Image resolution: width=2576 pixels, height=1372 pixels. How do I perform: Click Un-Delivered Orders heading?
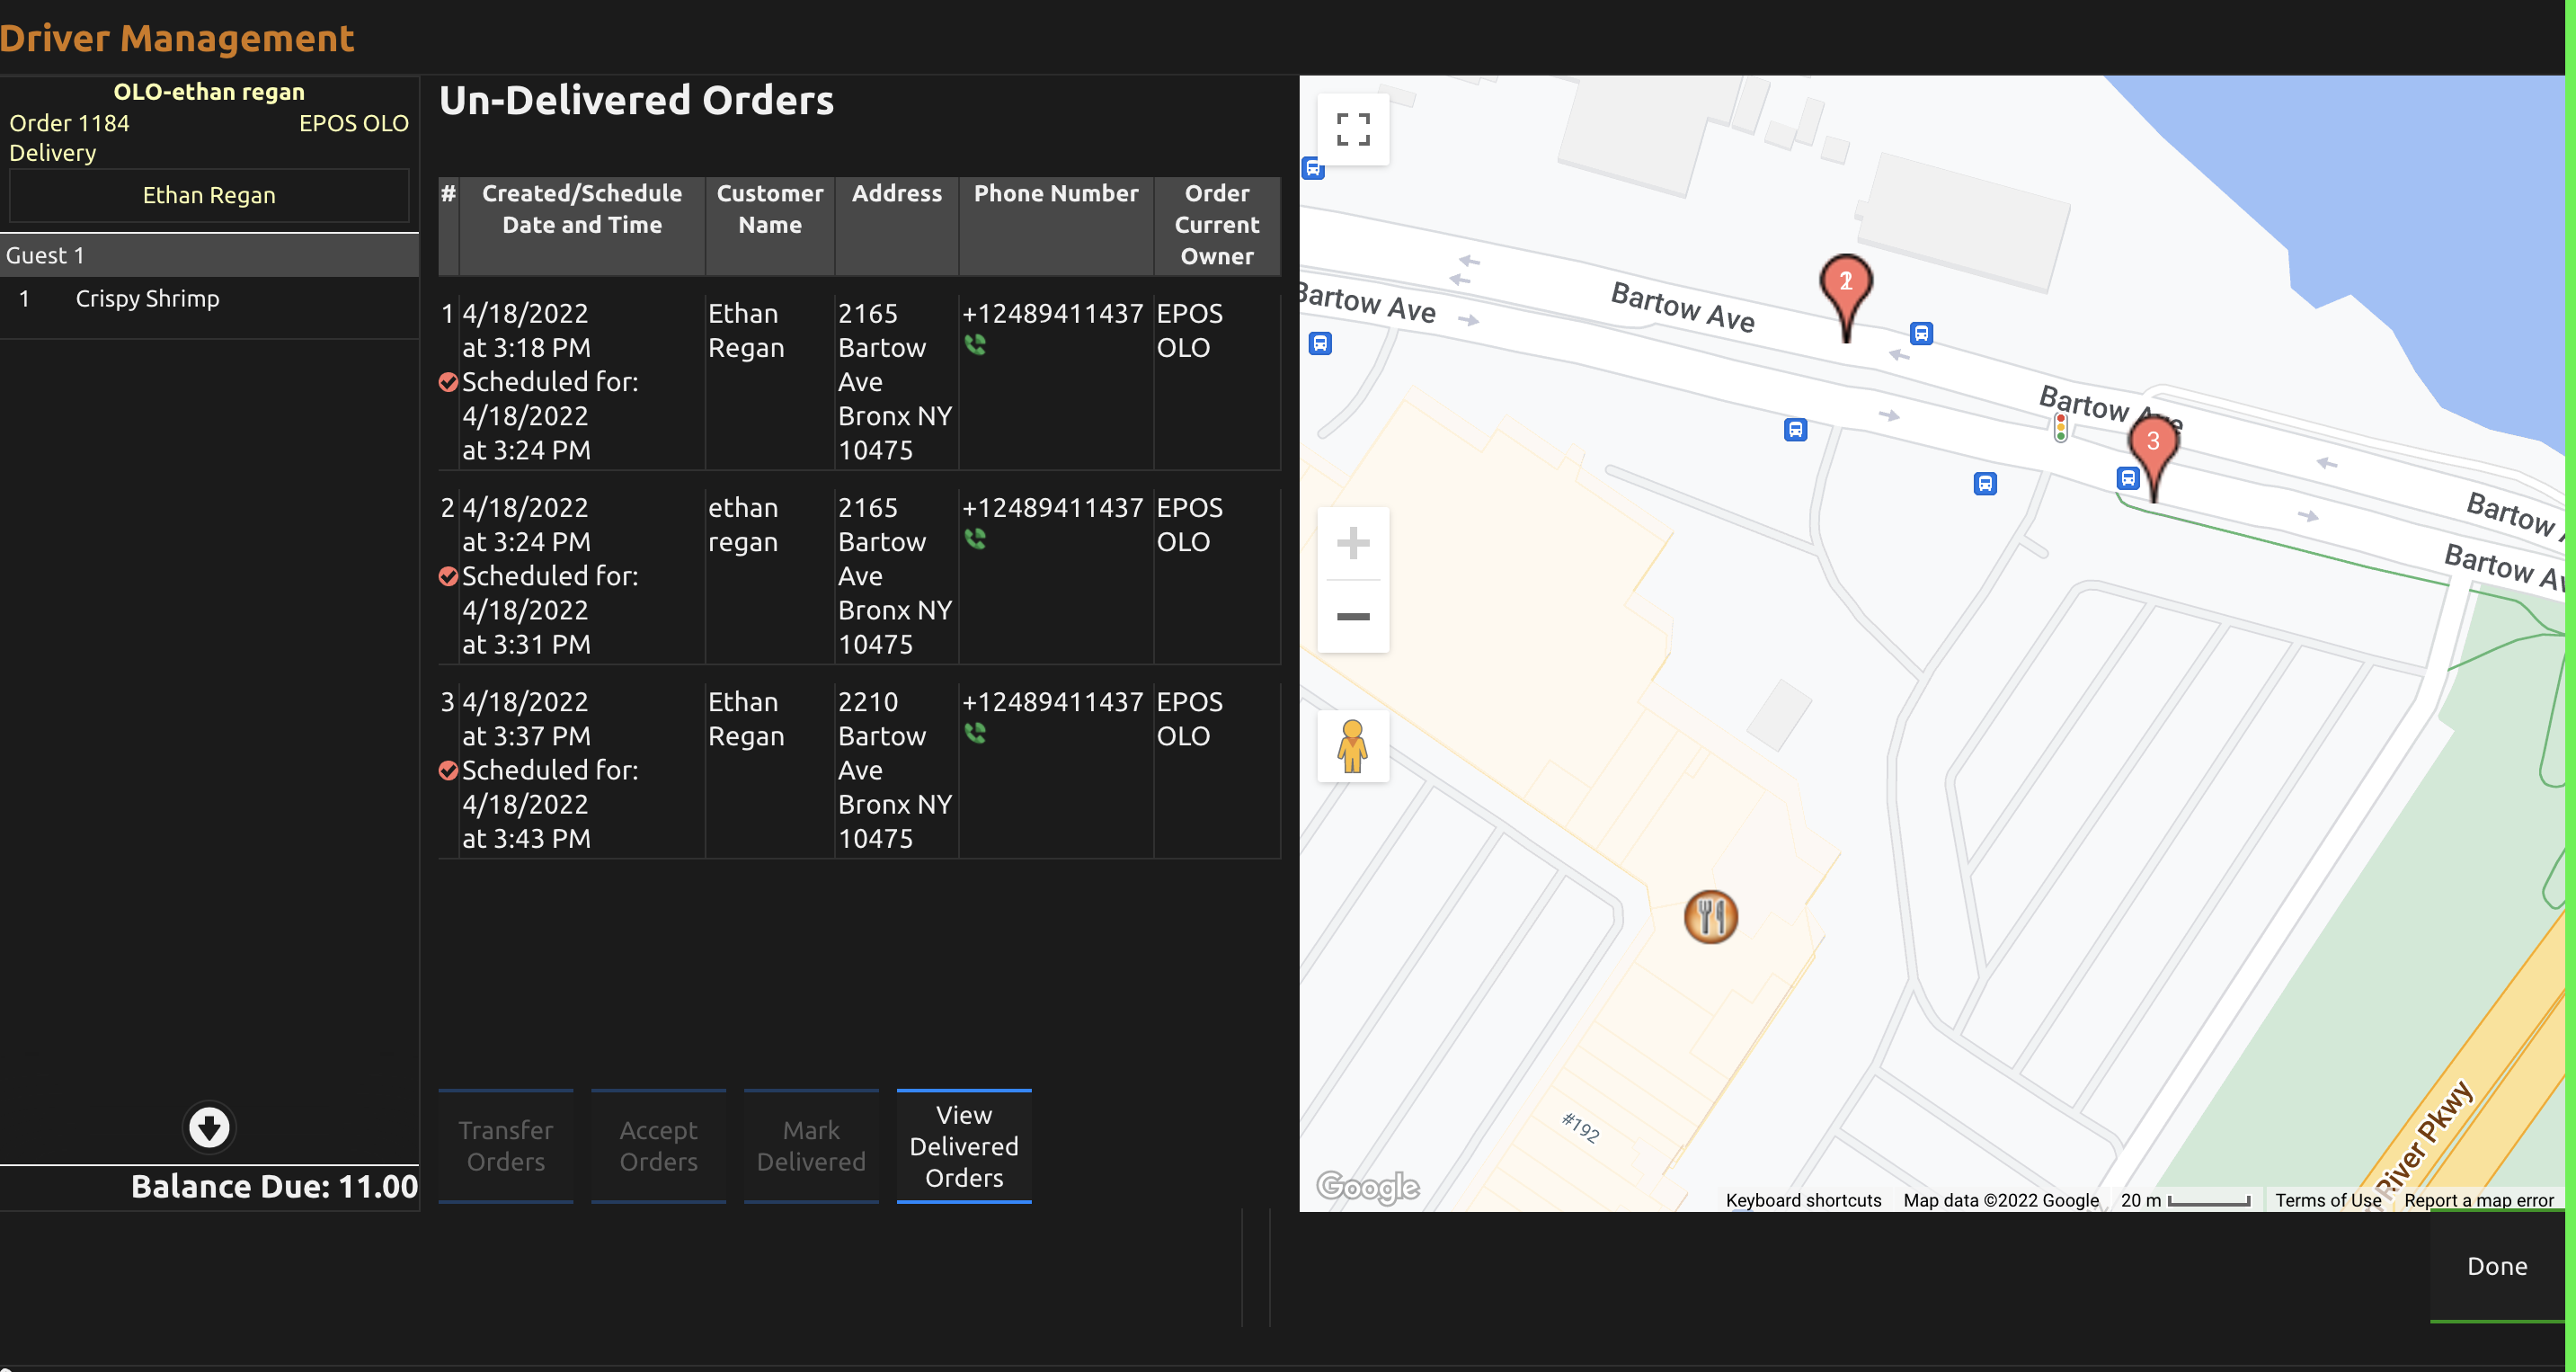636,100
